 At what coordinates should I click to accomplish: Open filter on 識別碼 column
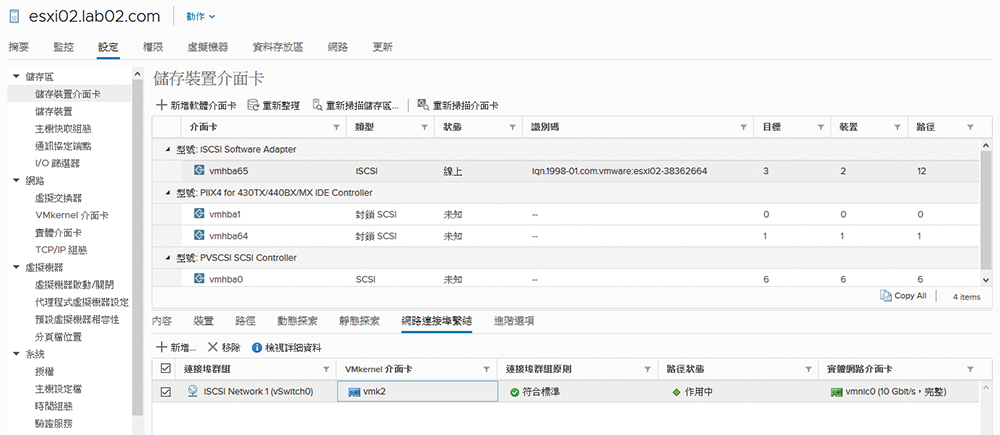pos(743,128)
